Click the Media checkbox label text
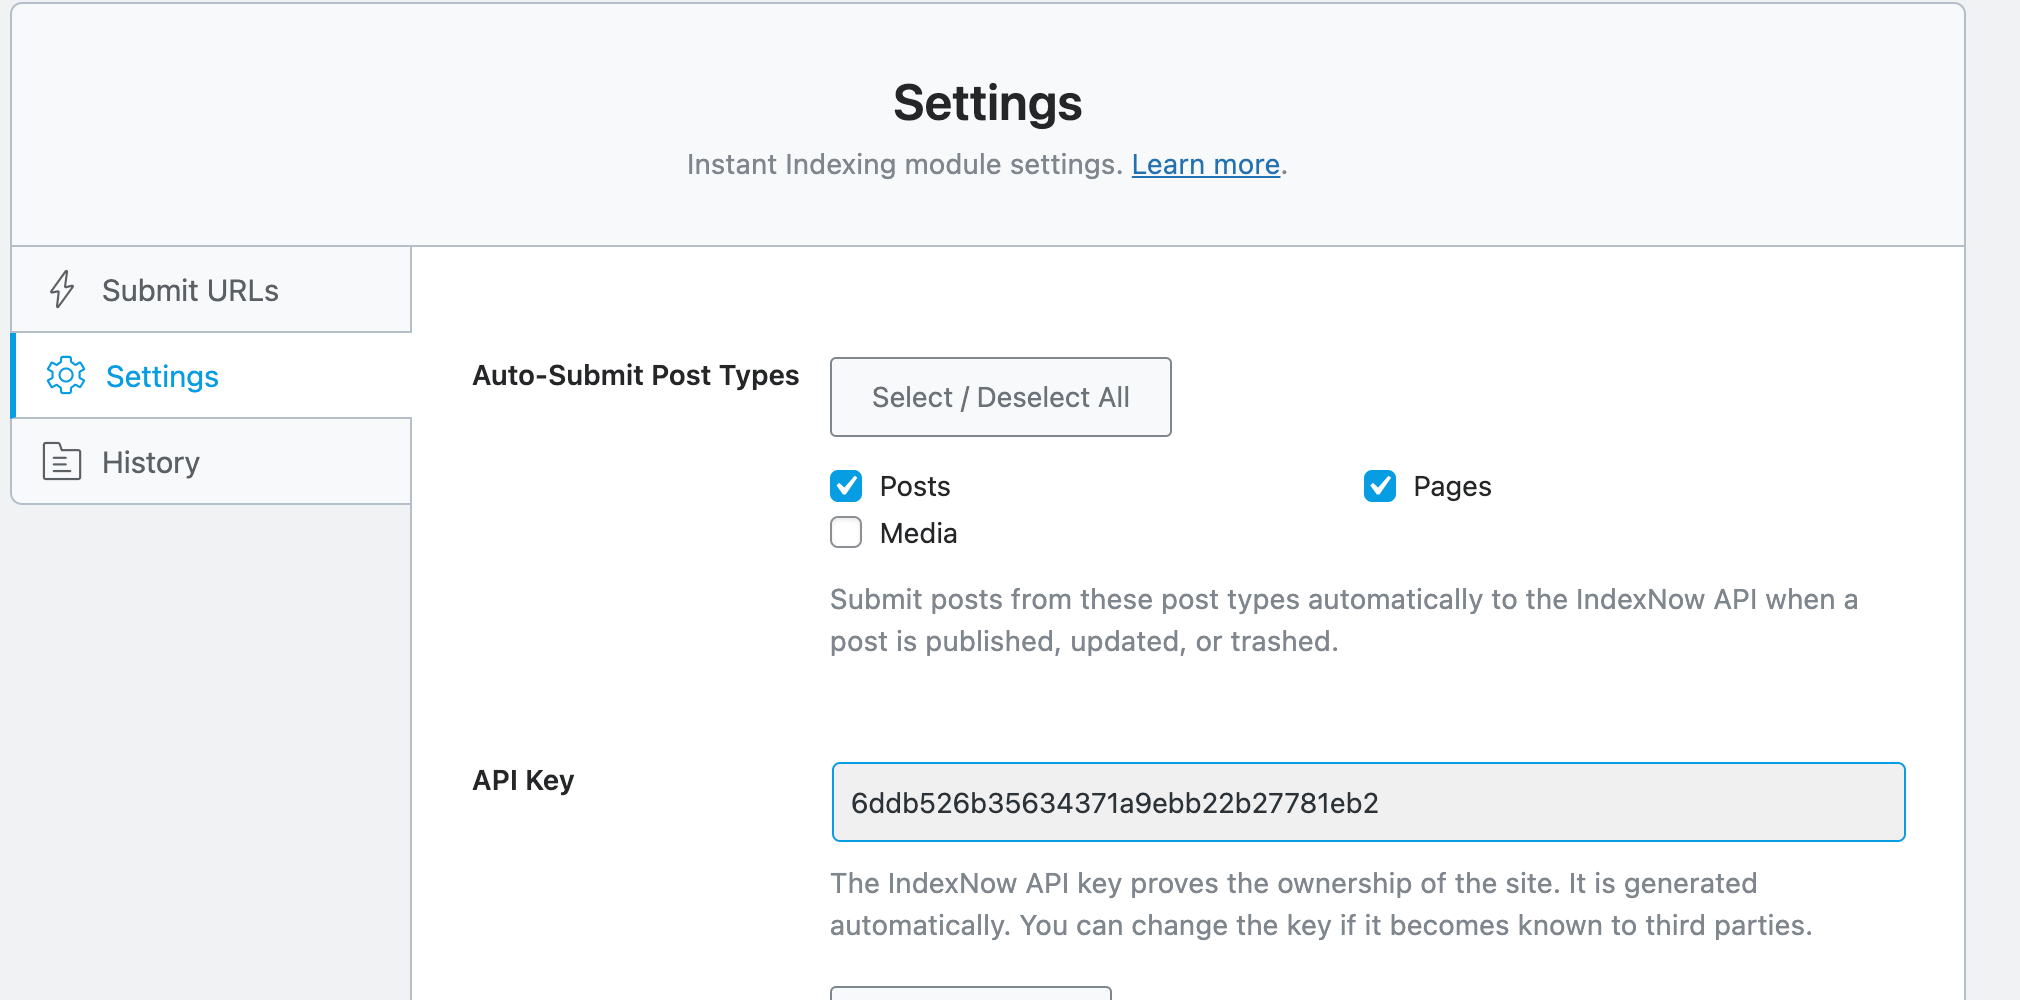The height and width of the screenshot is (1000, 2020). coord(918,533)
